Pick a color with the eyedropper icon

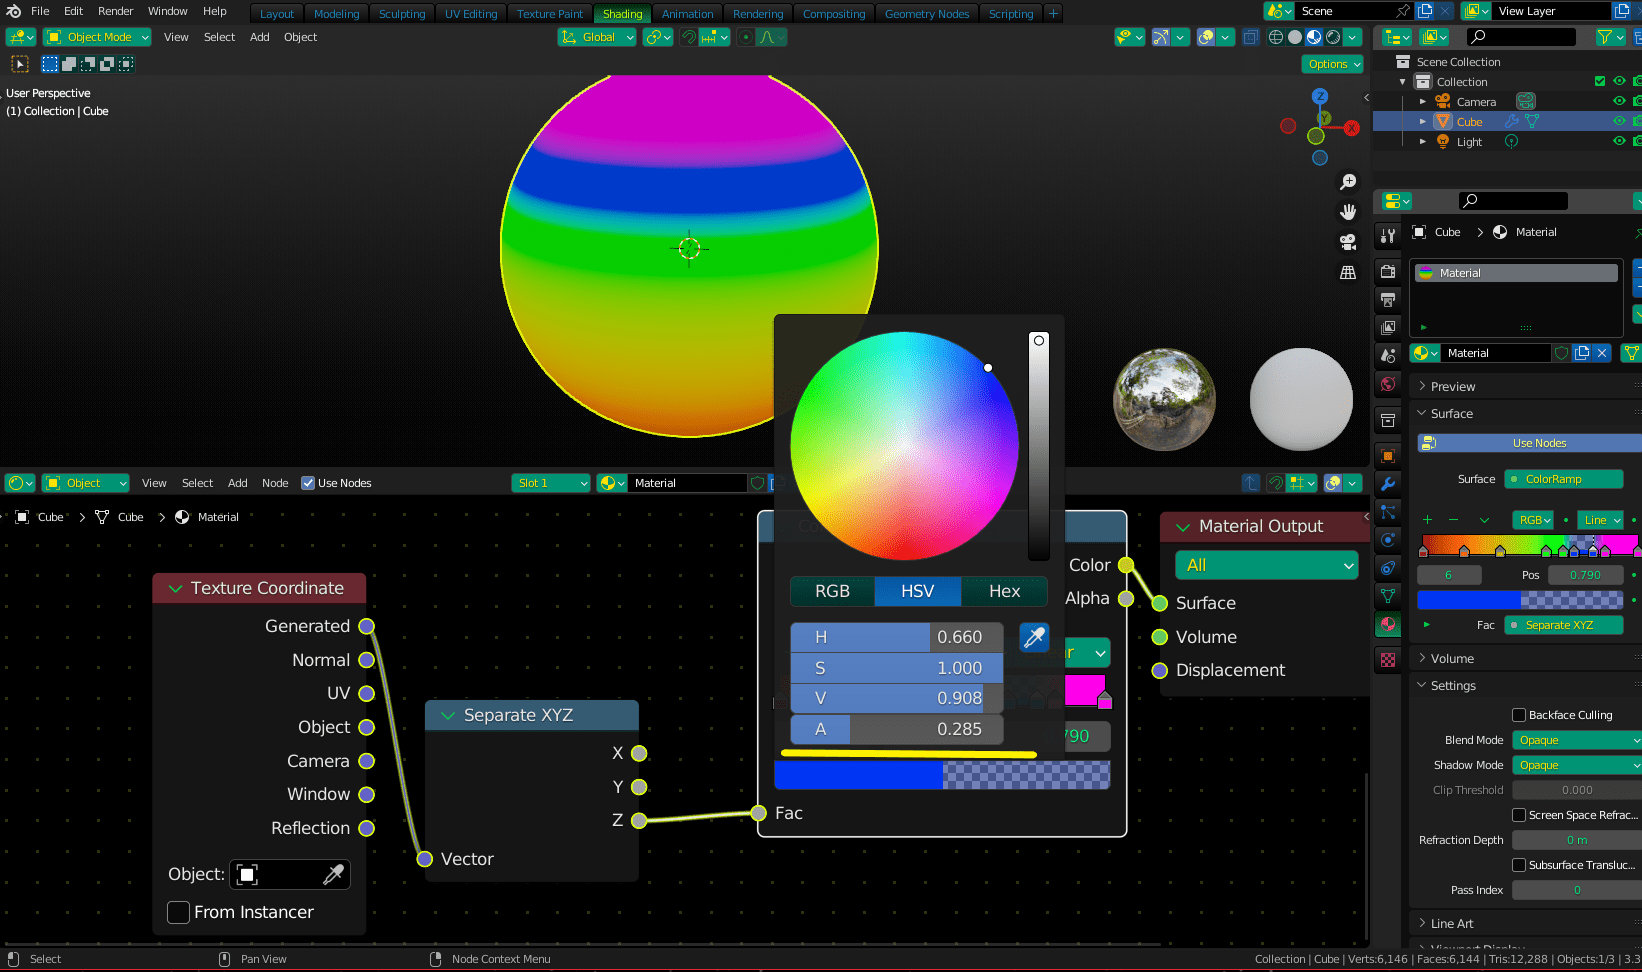pyautogui.click(x=1034, y=637)
